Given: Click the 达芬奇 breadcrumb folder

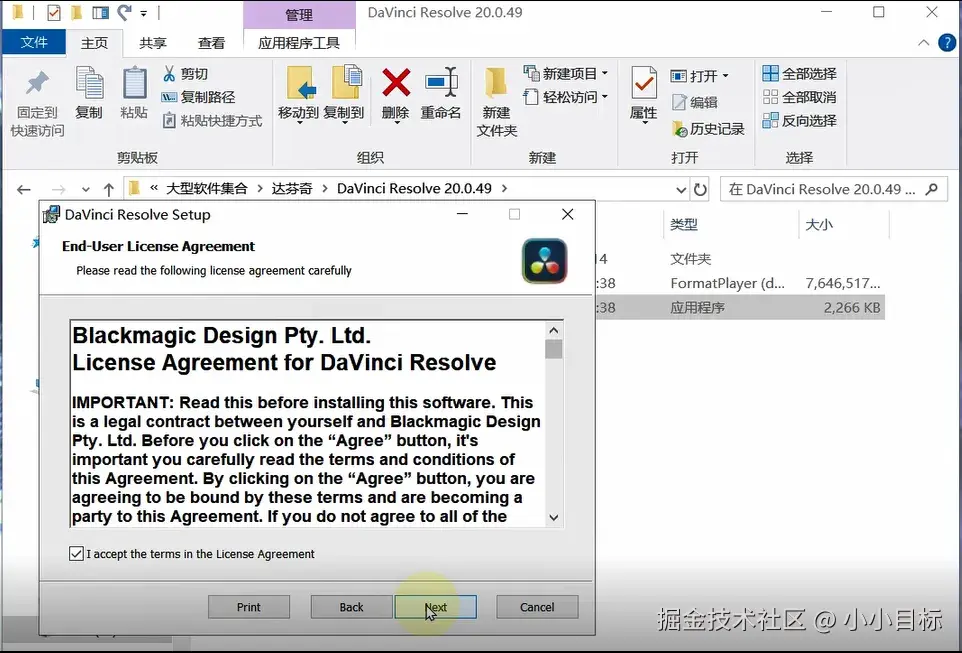Looking at the screenshot, I should 292,188.
